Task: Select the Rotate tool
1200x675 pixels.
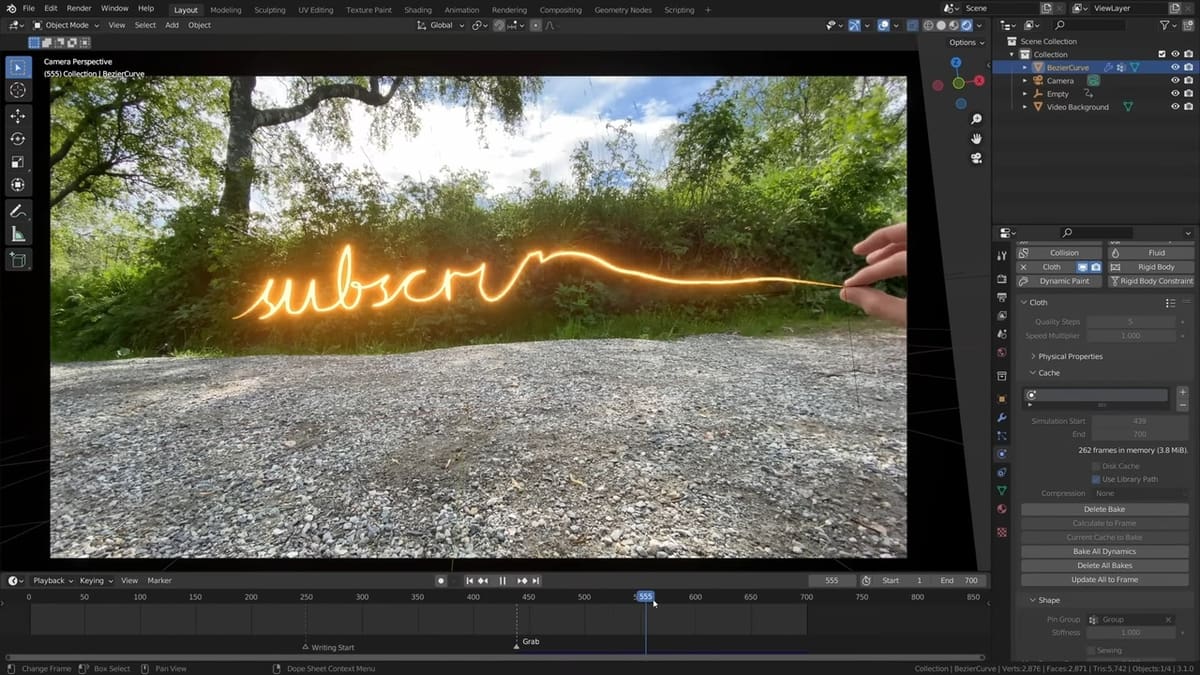Action: tap(18, 138)
